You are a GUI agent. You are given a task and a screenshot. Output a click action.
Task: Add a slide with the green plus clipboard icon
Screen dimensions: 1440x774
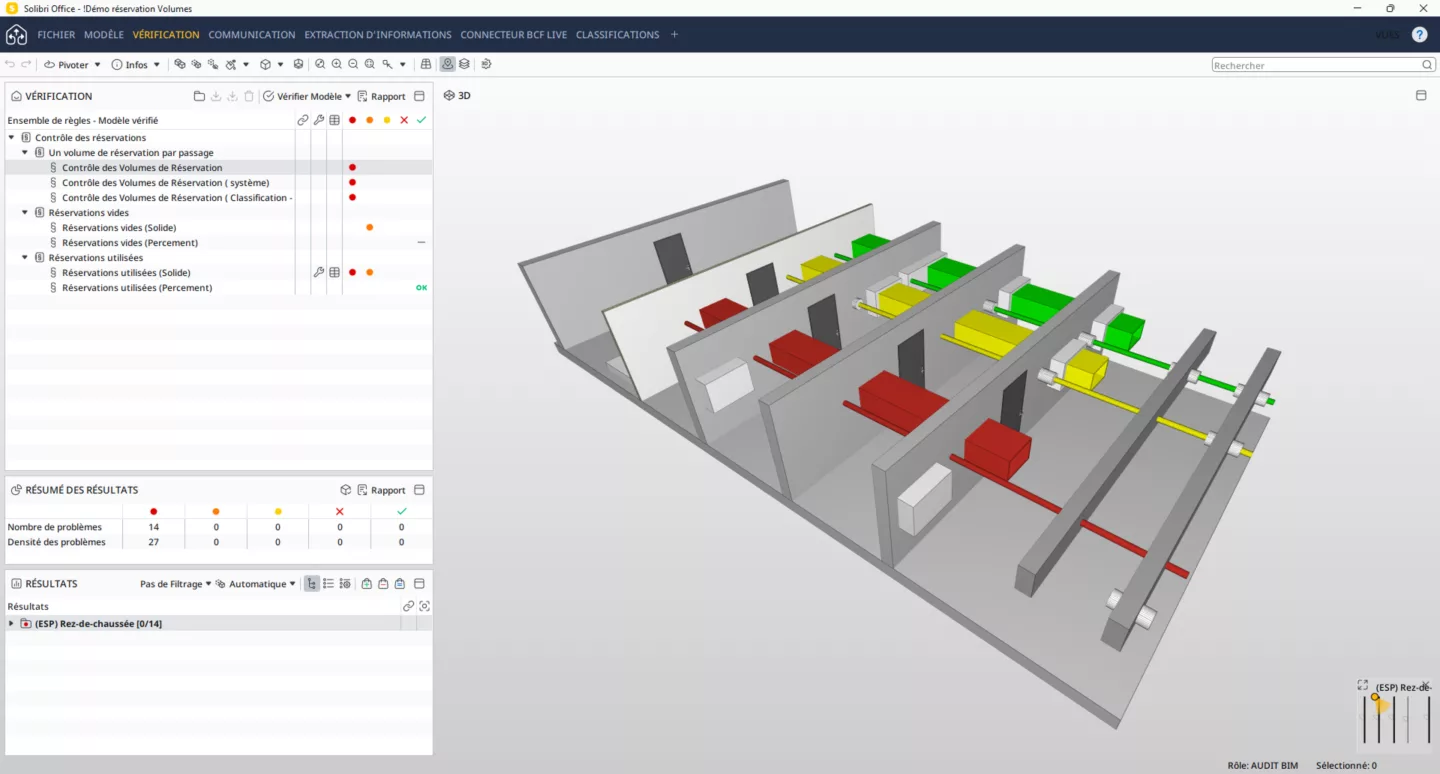367,584
